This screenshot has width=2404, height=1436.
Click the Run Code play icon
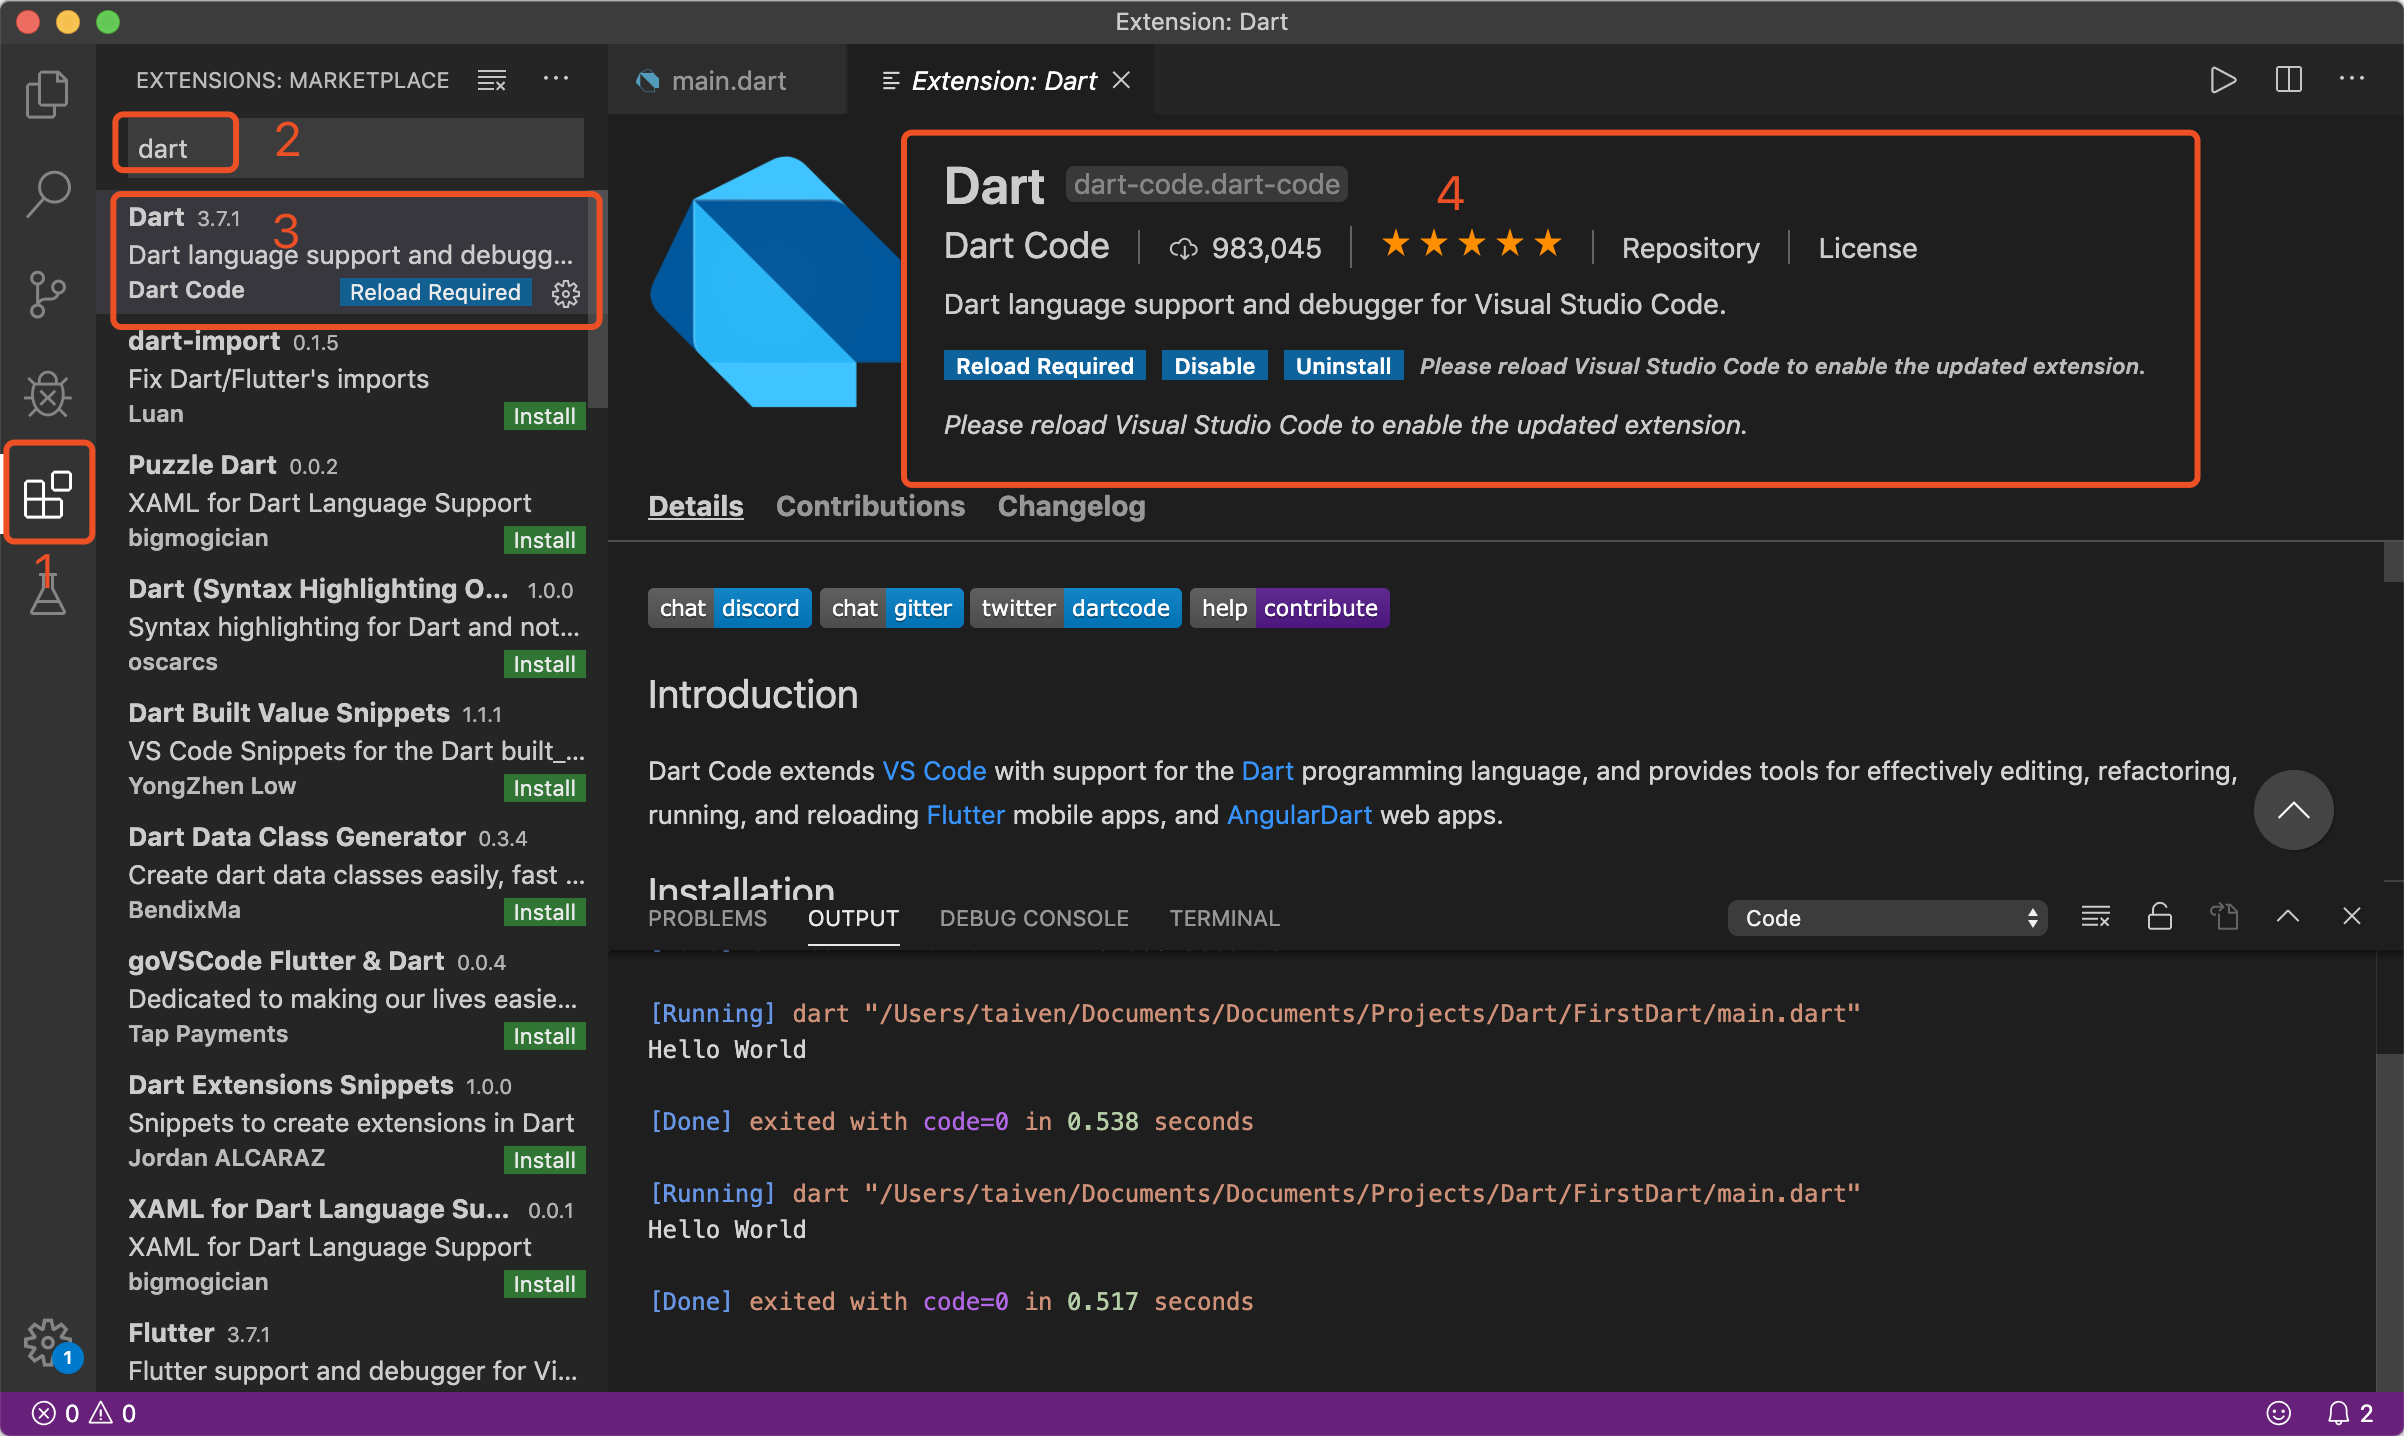tap(2222, 80)
